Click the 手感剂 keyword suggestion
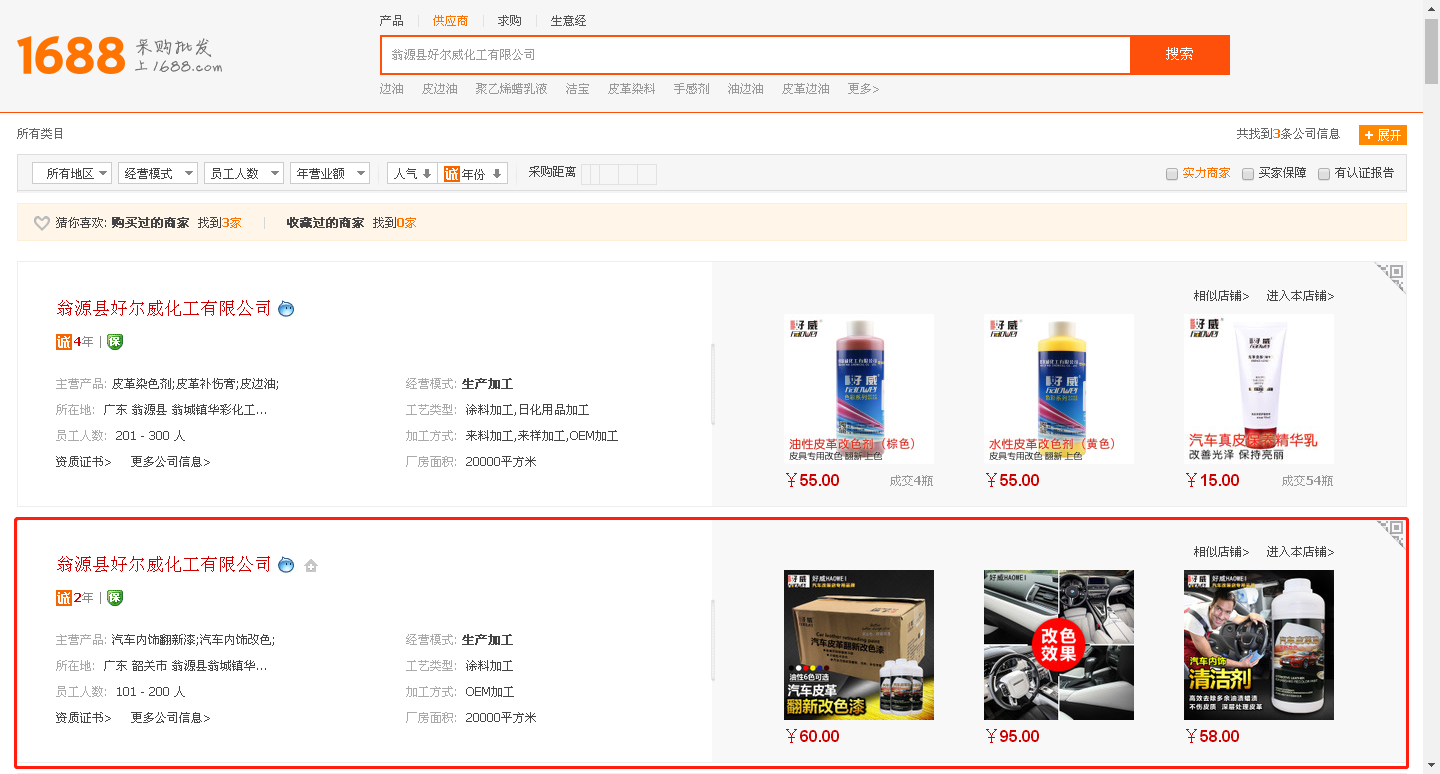The height and width of the screenshot is (774, 1440). click(x=691, y=89)
